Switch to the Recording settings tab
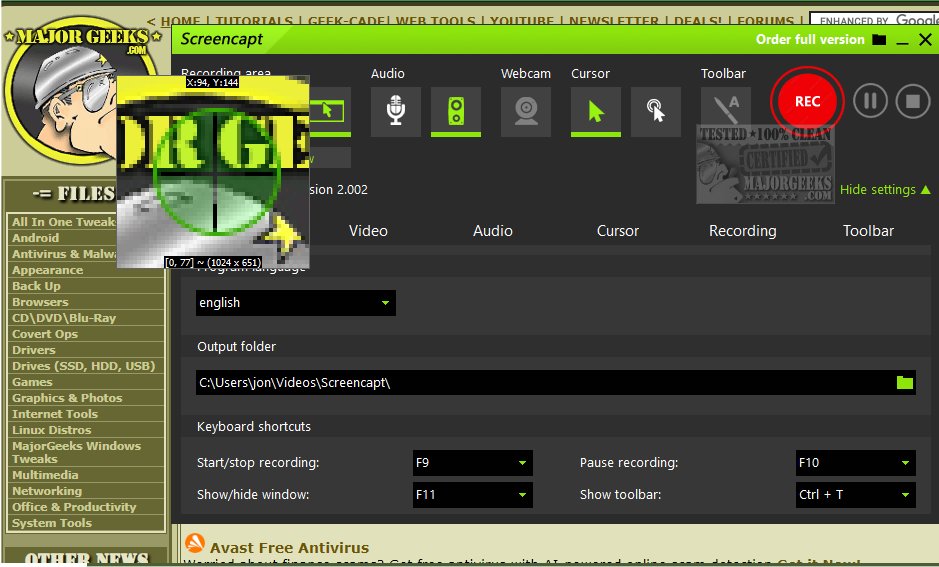Viewport: 939px width, 567px height. point(743,231)
